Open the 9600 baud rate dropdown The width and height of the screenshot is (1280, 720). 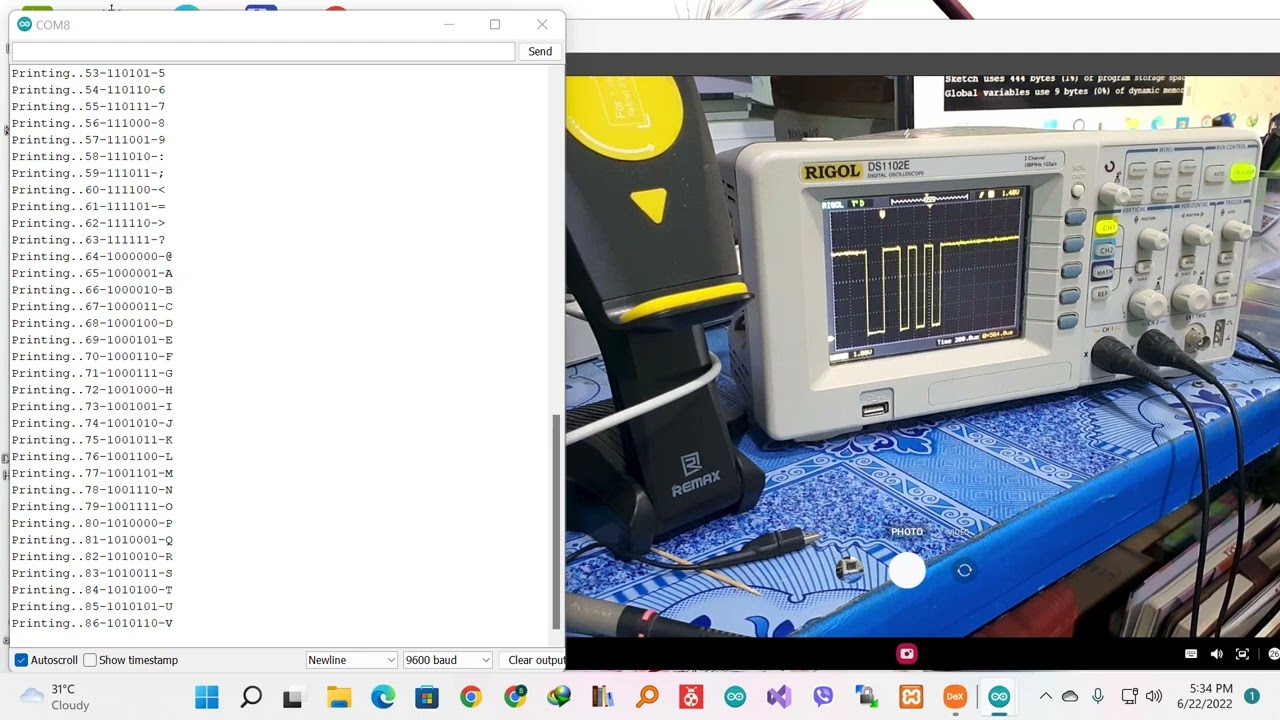click(447, 660)
